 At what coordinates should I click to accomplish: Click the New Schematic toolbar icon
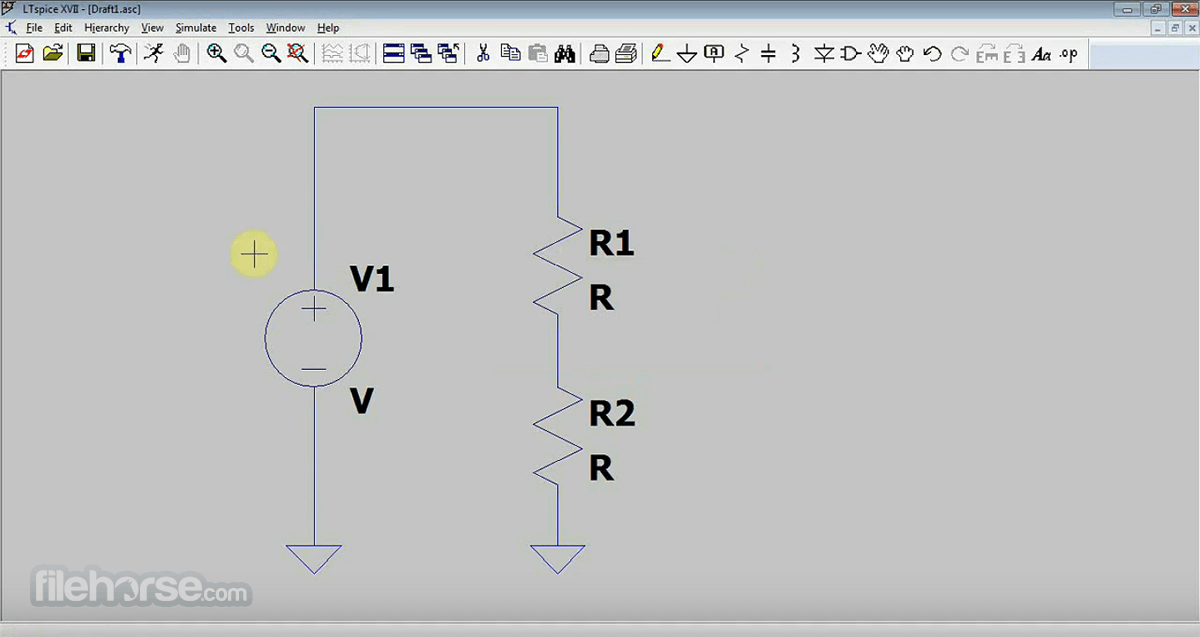tap(25, 53)
